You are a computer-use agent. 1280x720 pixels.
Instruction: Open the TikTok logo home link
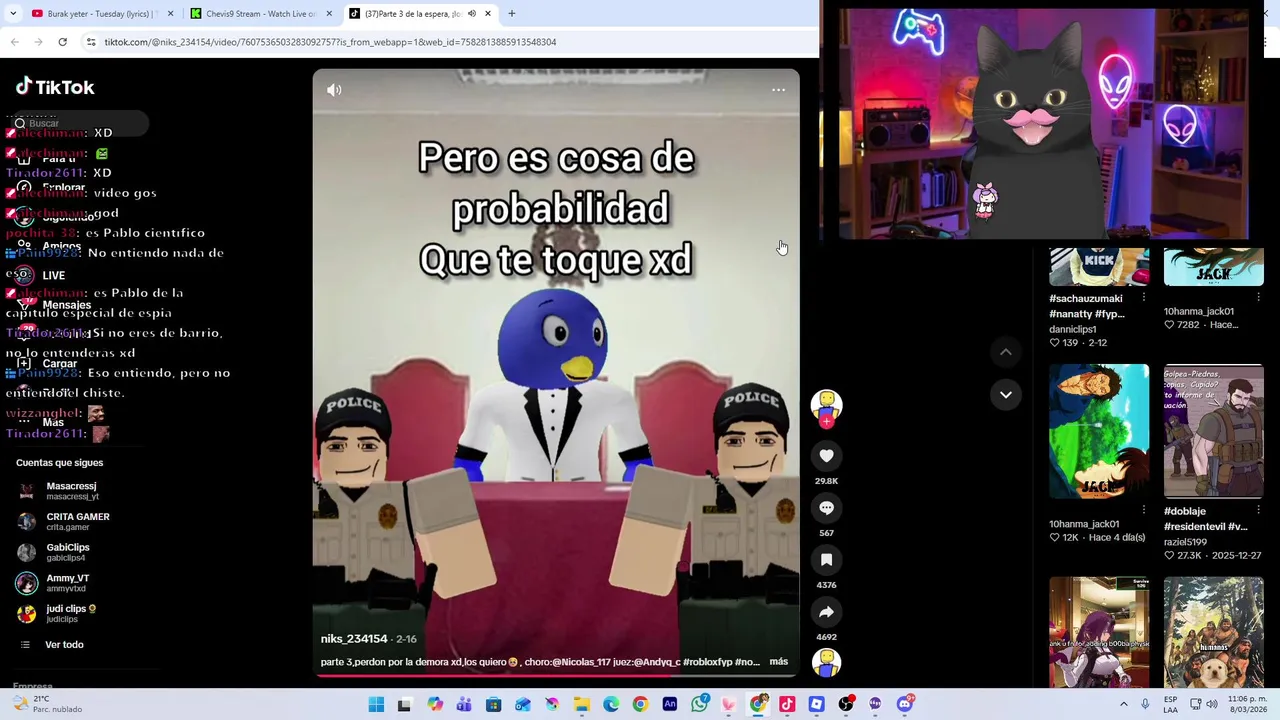[55, 87]
